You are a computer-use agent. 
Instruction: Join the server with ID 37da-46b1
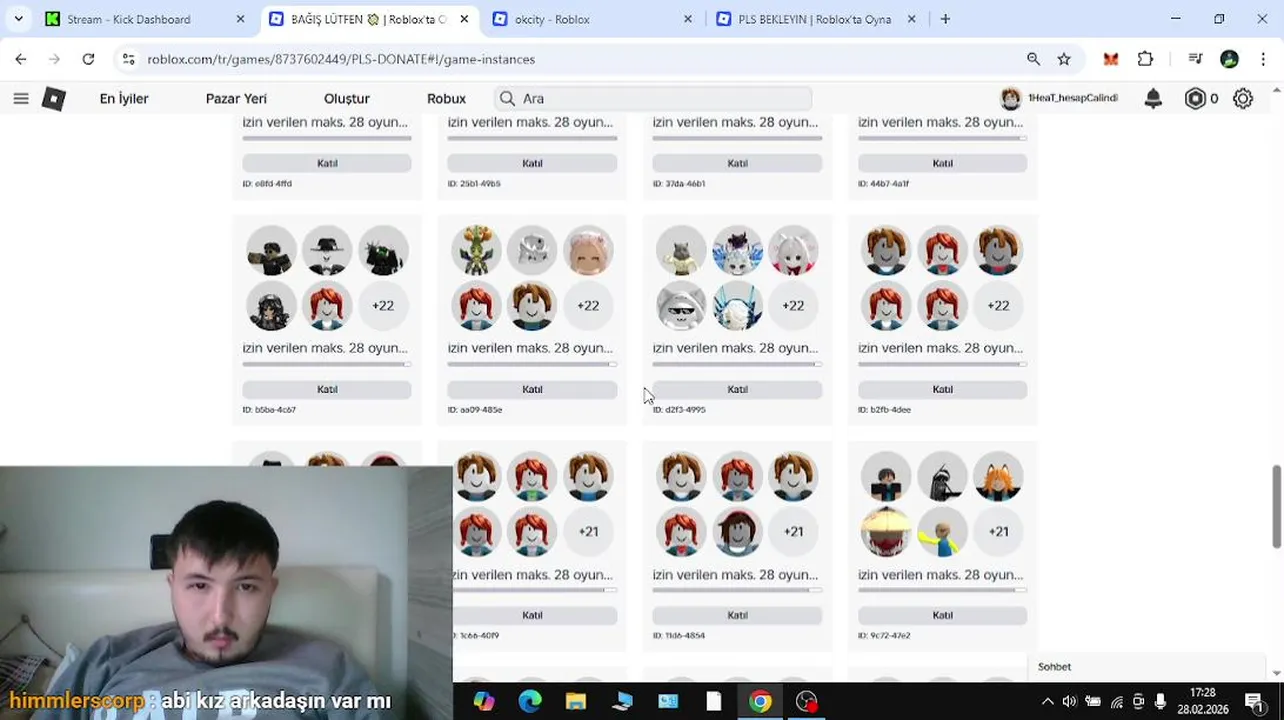pyautogui.click(x=737, y=163)
